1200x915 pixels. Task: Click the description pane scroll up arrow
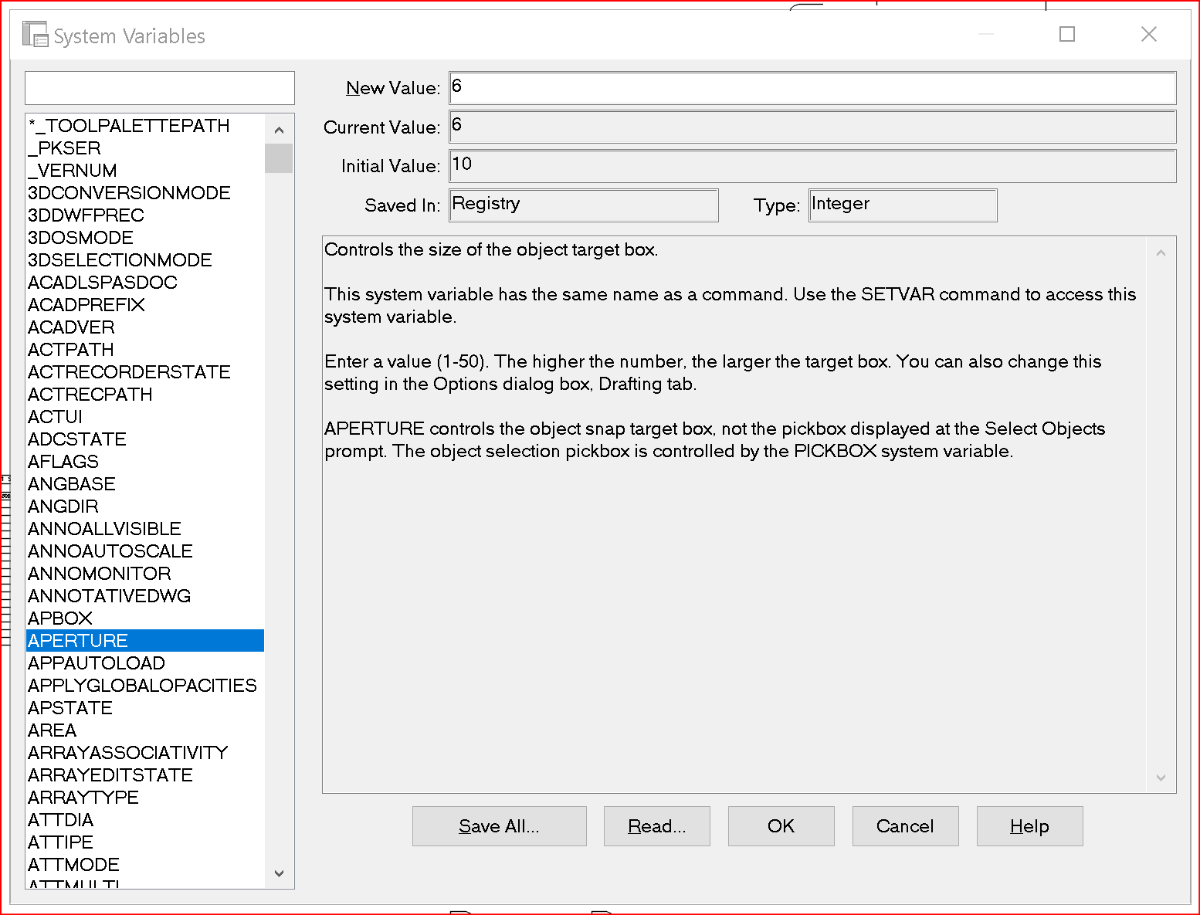[1160, 253]
